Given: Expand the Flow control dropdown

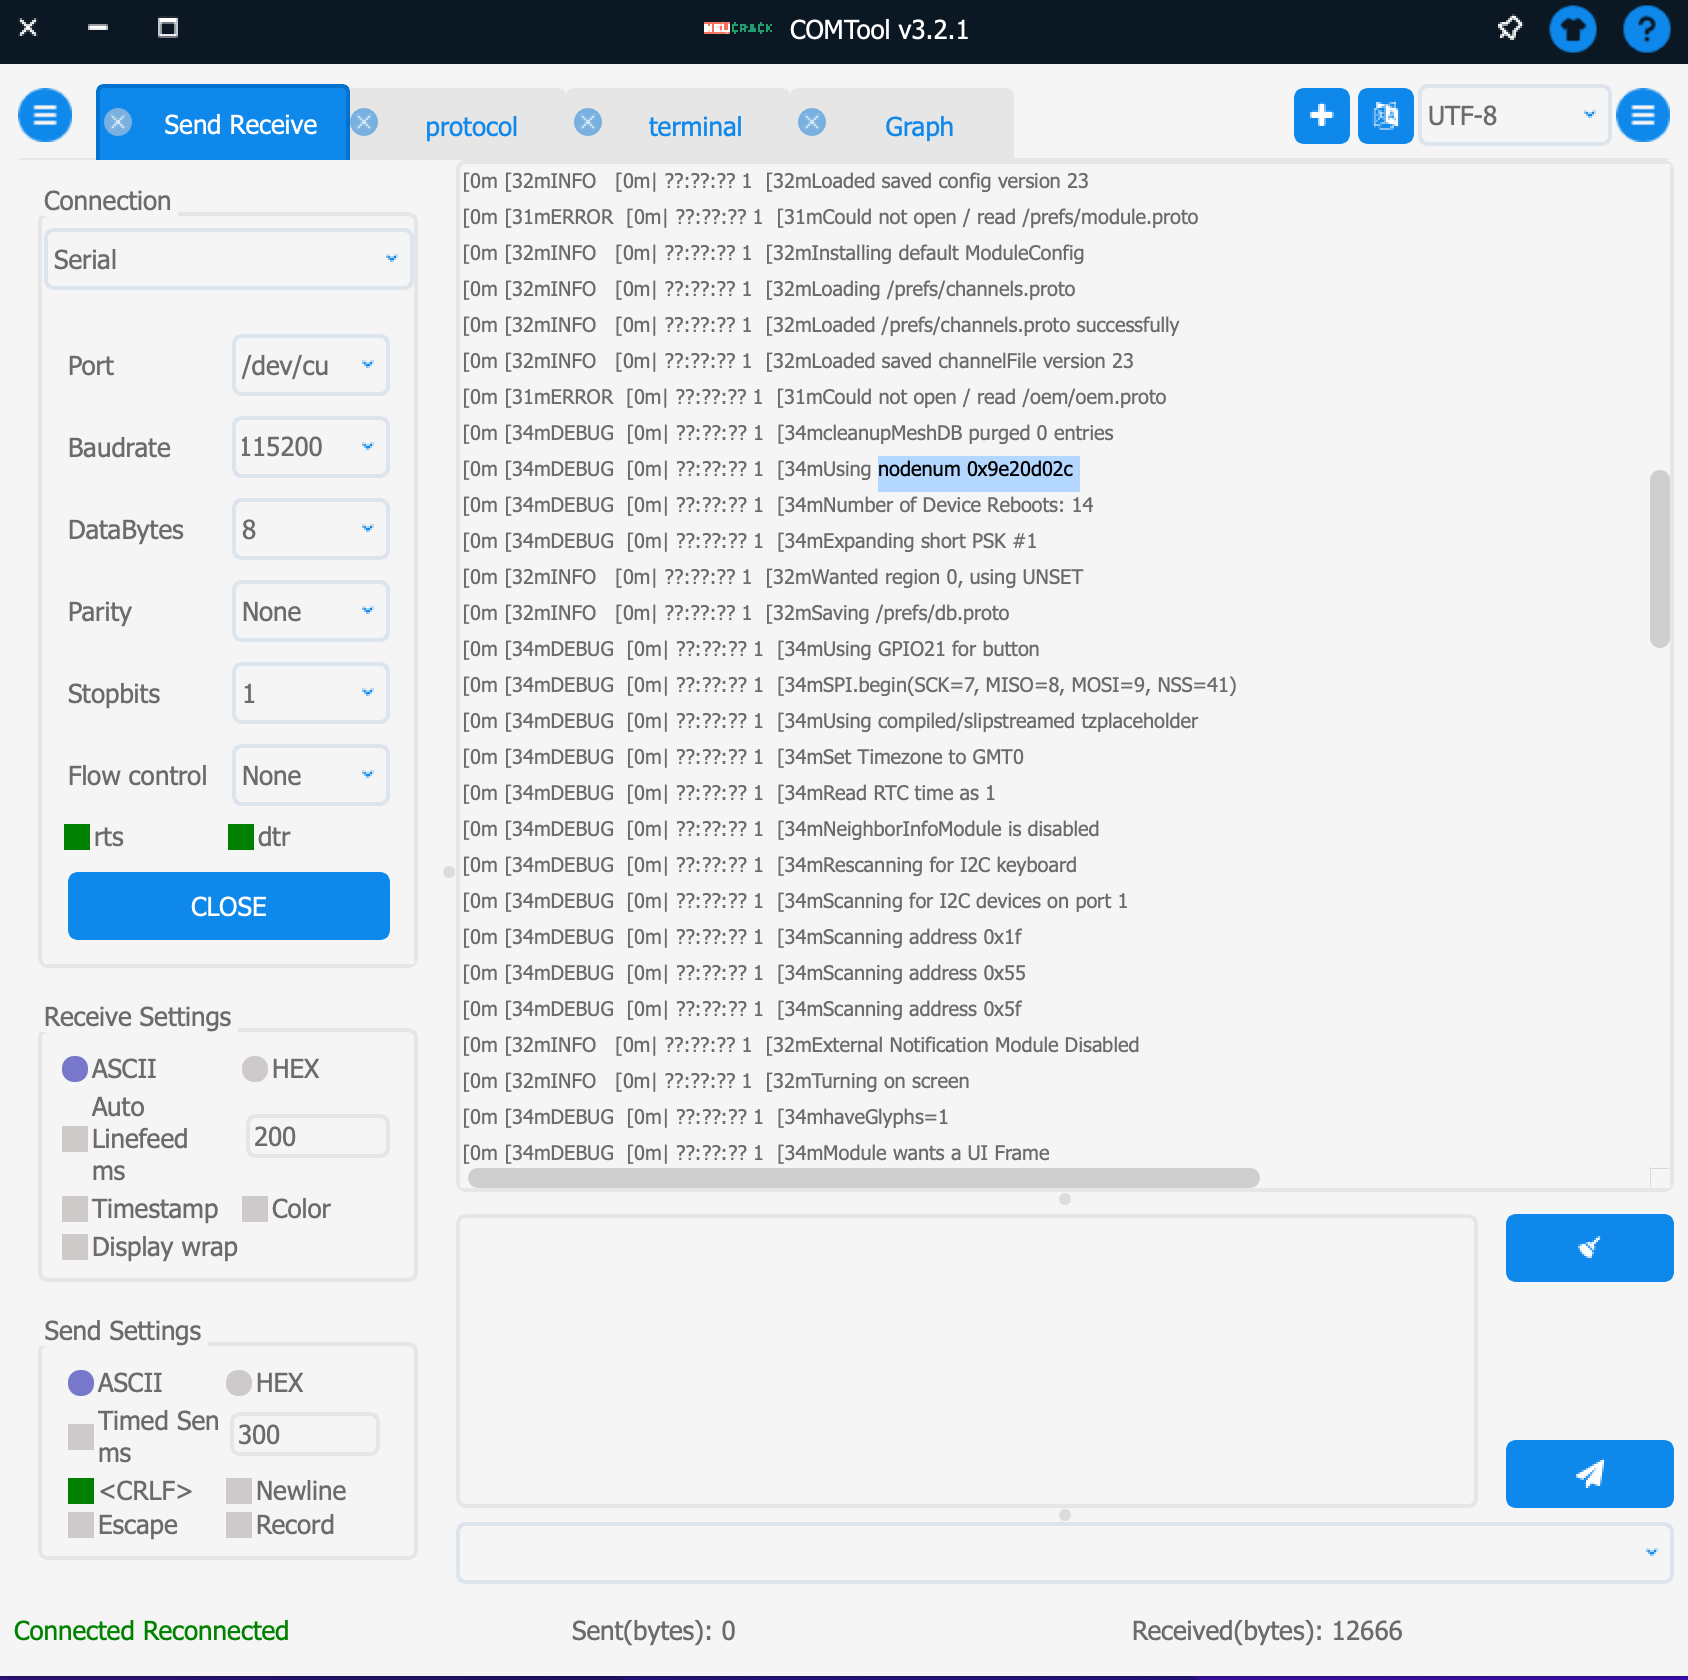Looking at the screenshot, I should [x=310, y=776].
